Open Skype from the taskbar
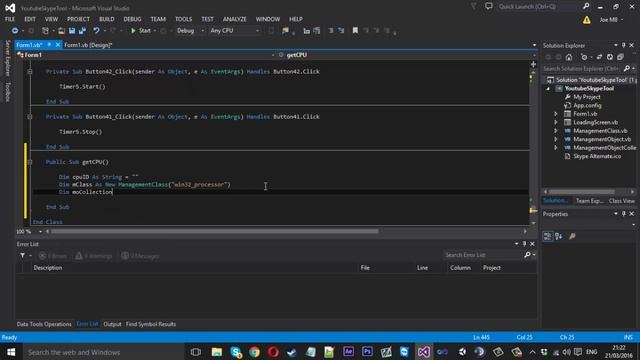The image size is (640, 360). (x=236, y=352)
